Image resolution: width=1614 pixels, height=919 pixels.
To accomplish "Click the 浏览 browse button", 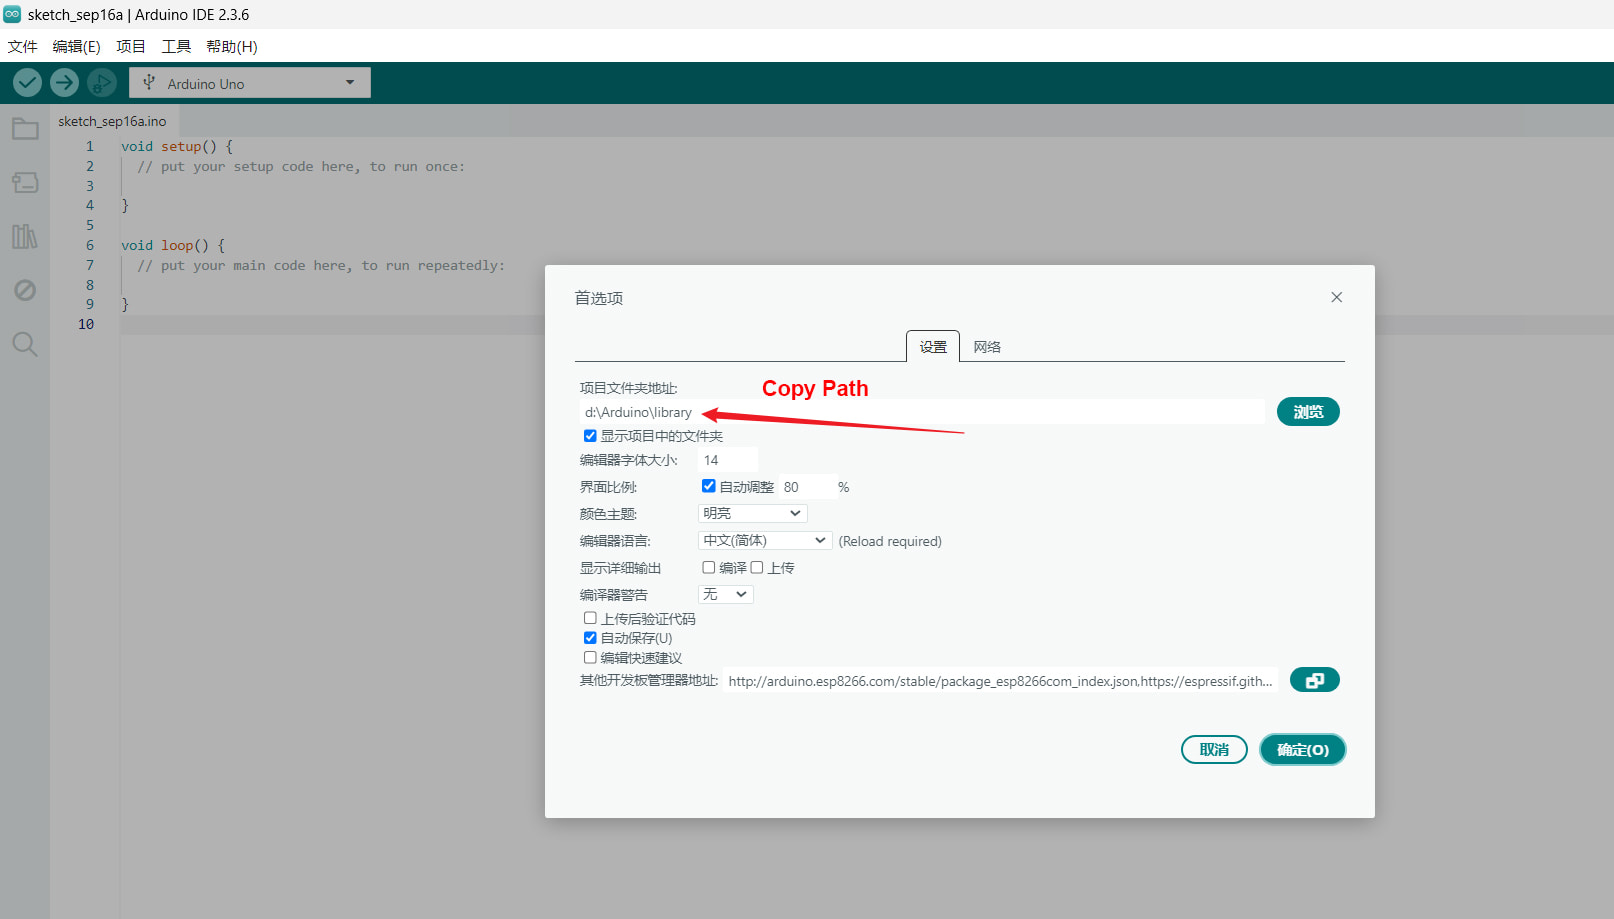I will [x=1307, y=412].
